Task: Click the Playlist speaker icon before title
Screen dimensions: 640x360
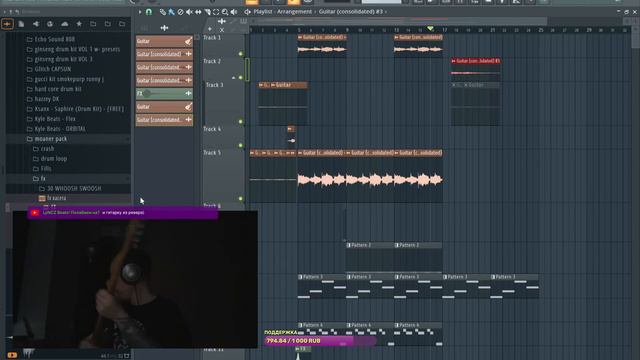Action: coord(247,12)
